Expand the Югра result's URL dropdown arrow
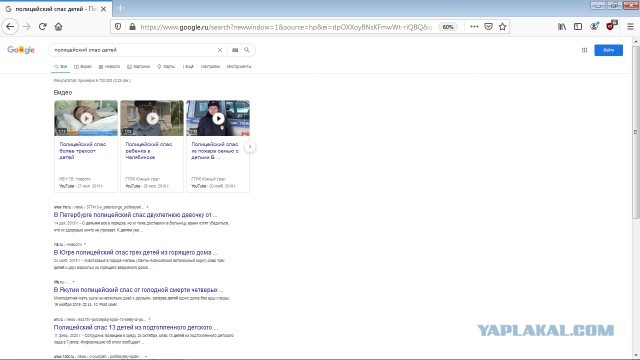 click(84, 244)
